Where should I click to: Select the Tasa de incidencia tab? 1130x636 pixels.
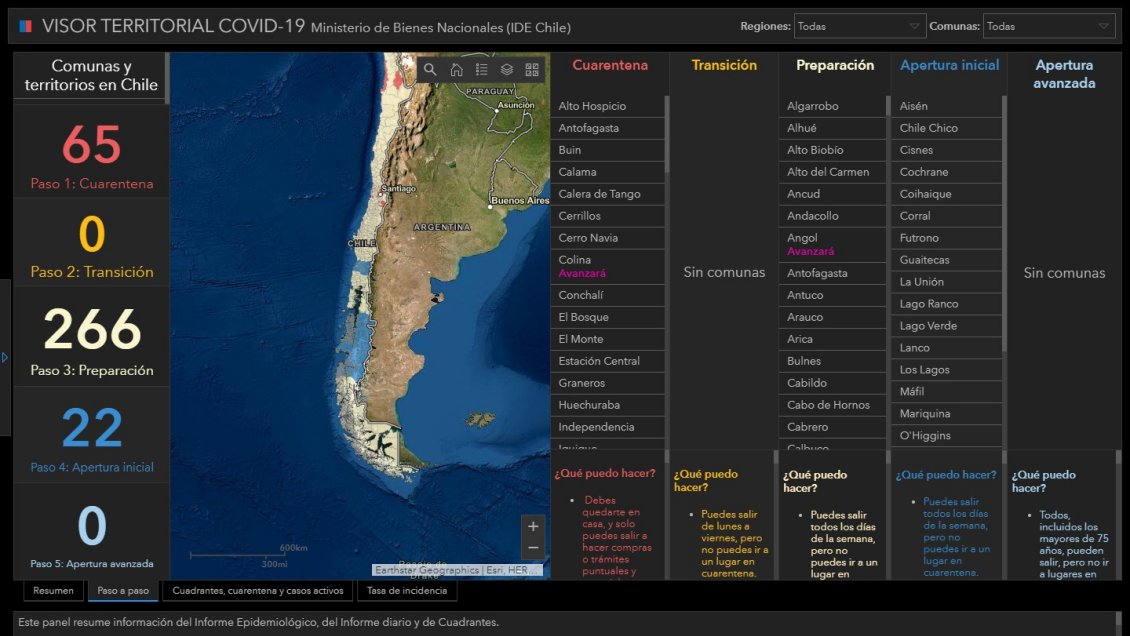[x=407, y=591]
